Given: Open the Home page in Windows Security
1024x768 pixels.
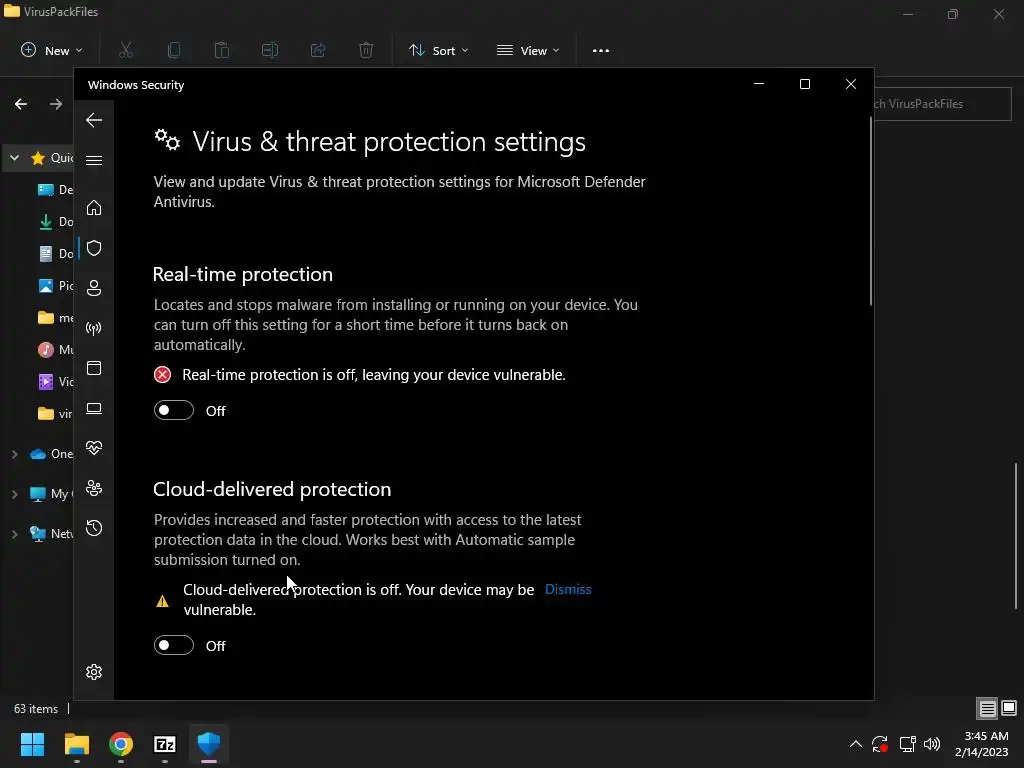Looking at the screenshot, I should pyautogui.click(x=94, y=208).
